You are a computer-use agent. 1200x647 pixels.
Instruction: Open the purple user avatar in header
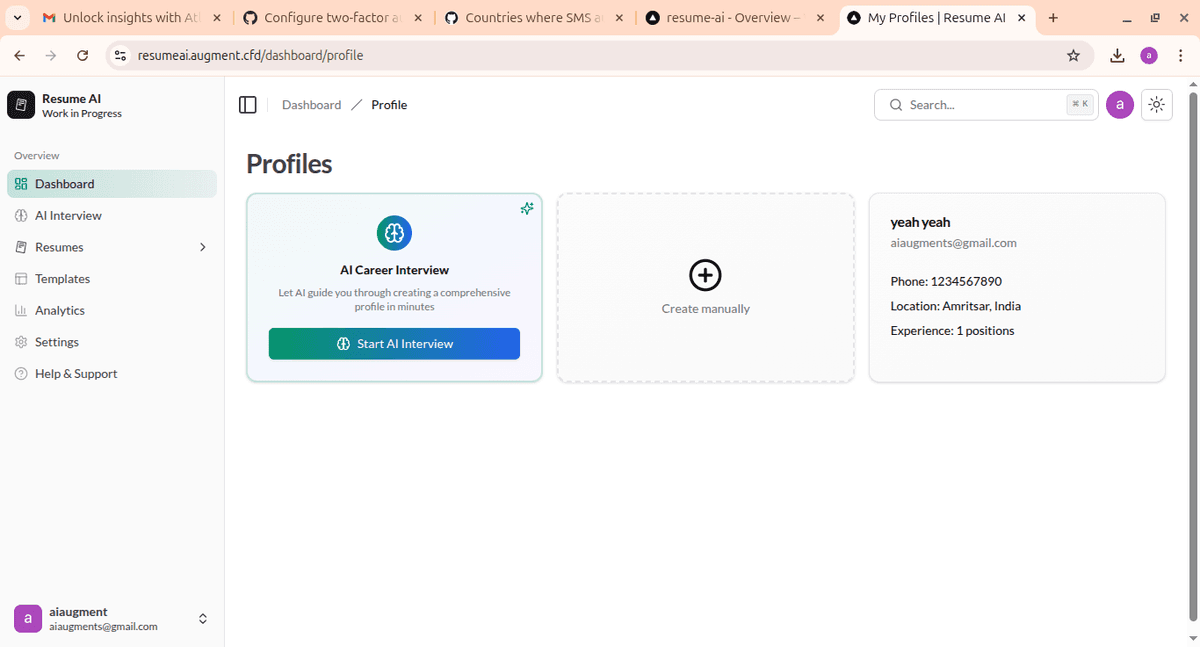tap(1120, 105)
